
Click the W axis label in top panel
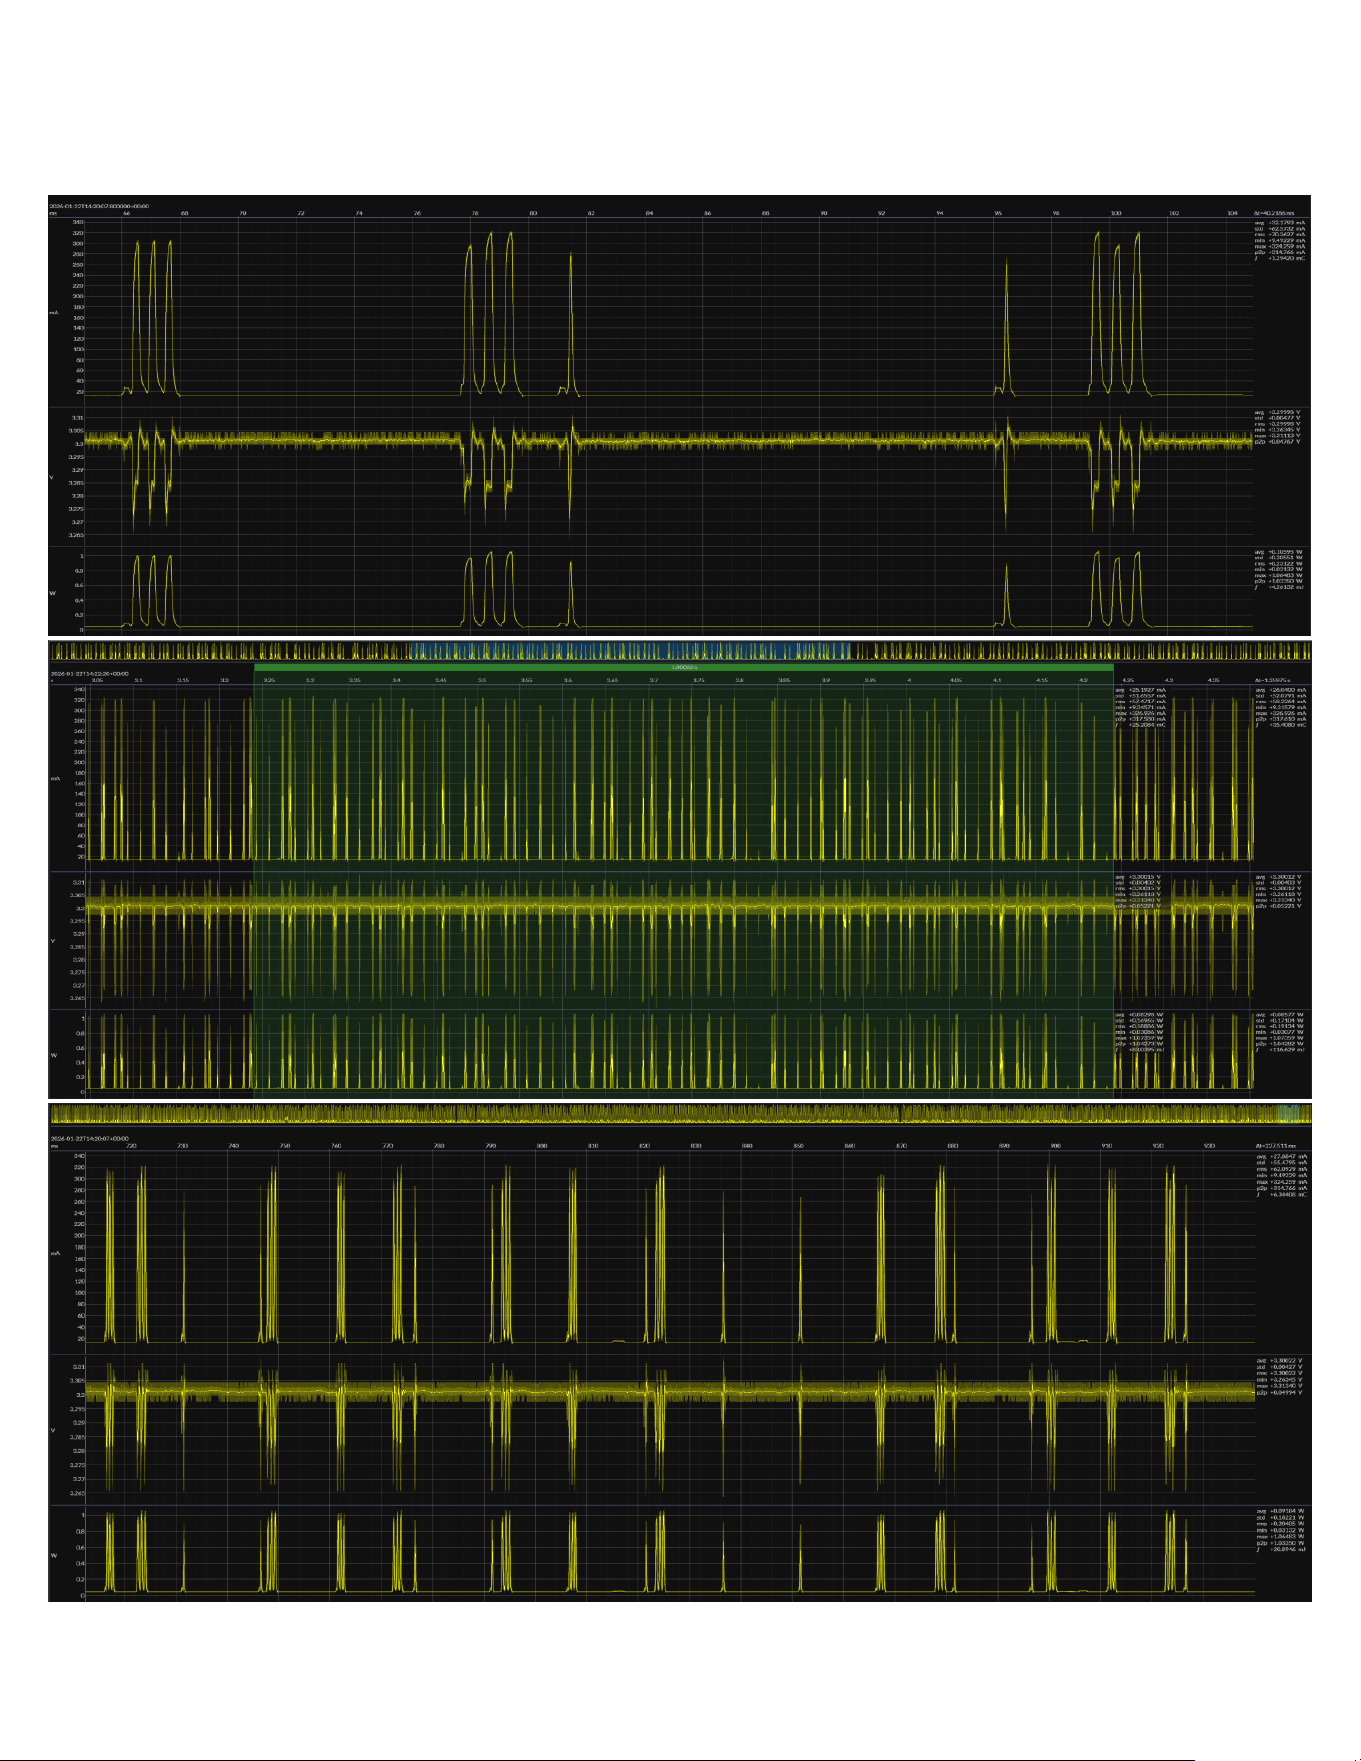pos(52,593)
